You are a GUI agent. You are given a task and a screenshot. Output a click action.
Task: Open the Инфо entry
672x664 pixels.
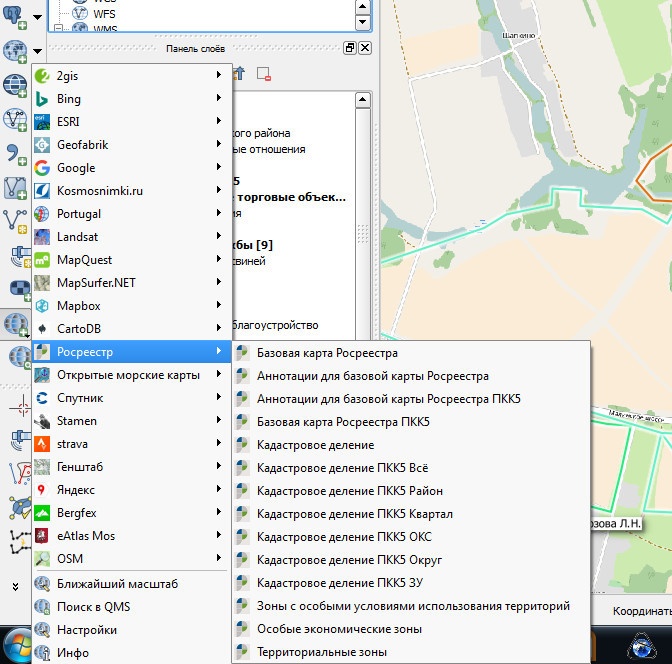click(x=132, y=653)
